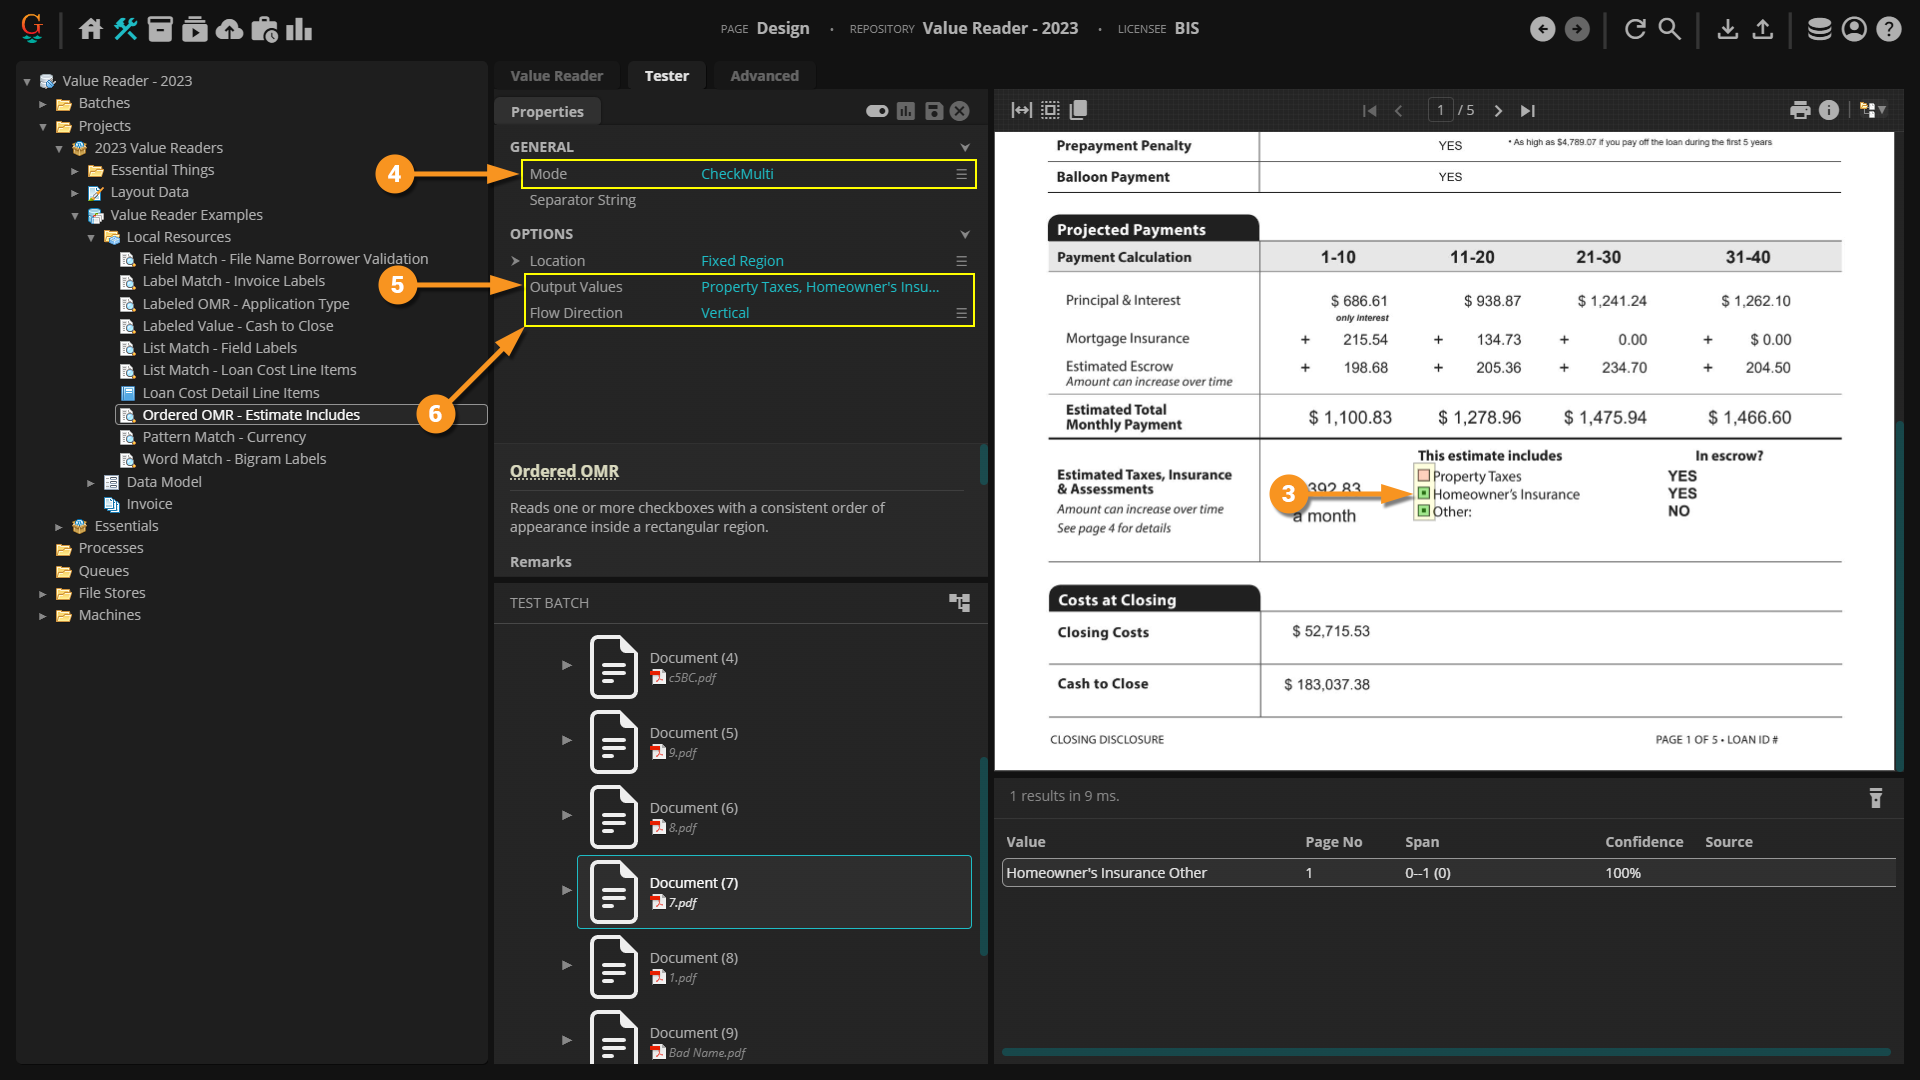Screen dimensions: 1920x1080
Task: Open the bar chart stats page icon
Action: [x=299, y=29]
